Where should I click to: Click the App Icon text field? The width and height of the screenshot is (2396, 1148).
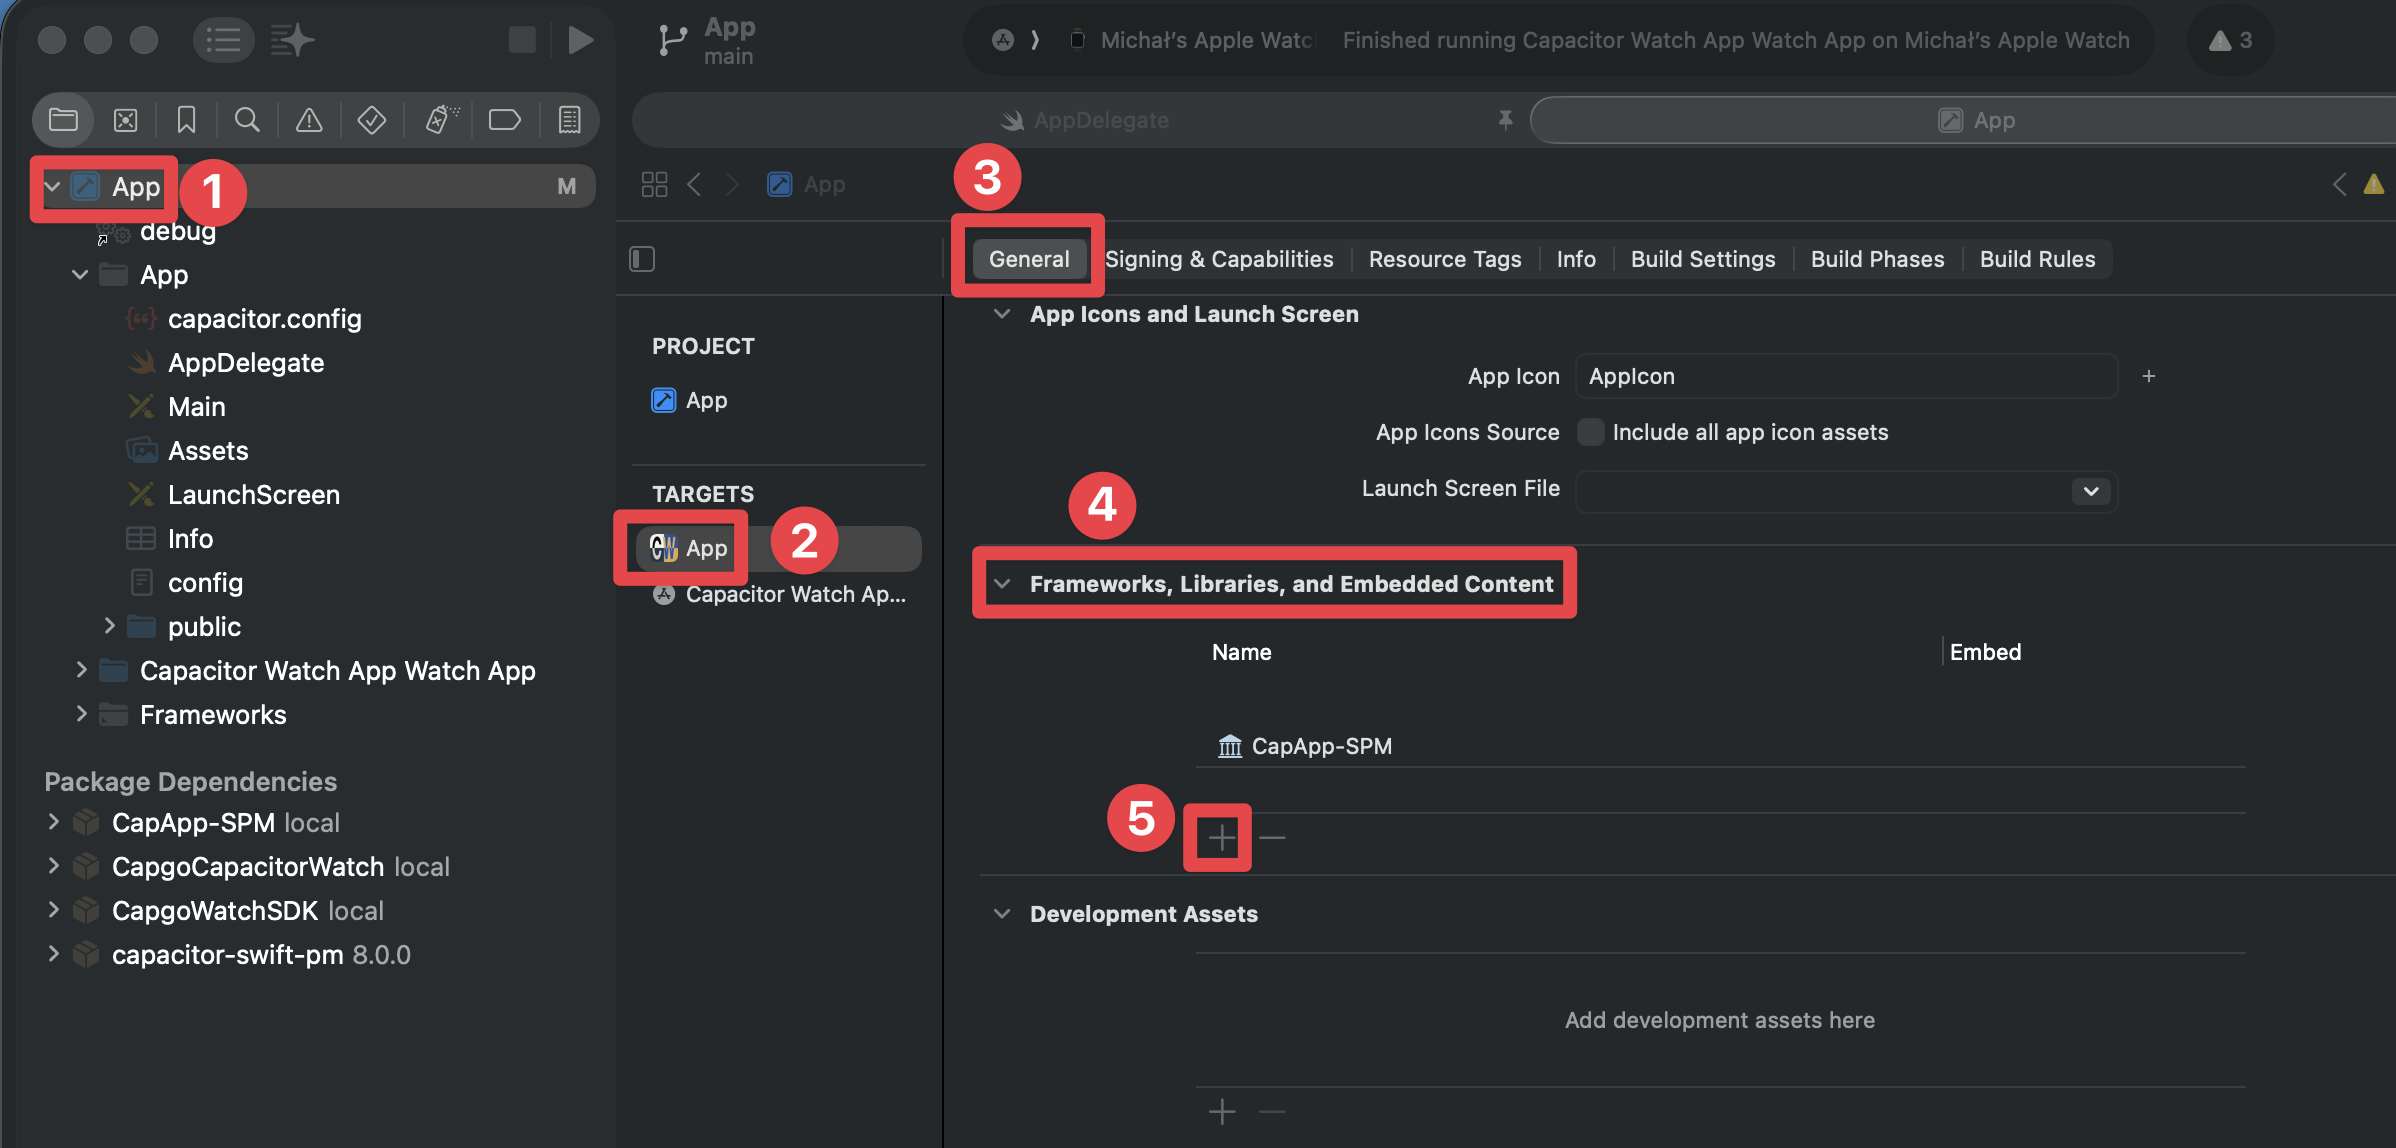coord(1846,376)
